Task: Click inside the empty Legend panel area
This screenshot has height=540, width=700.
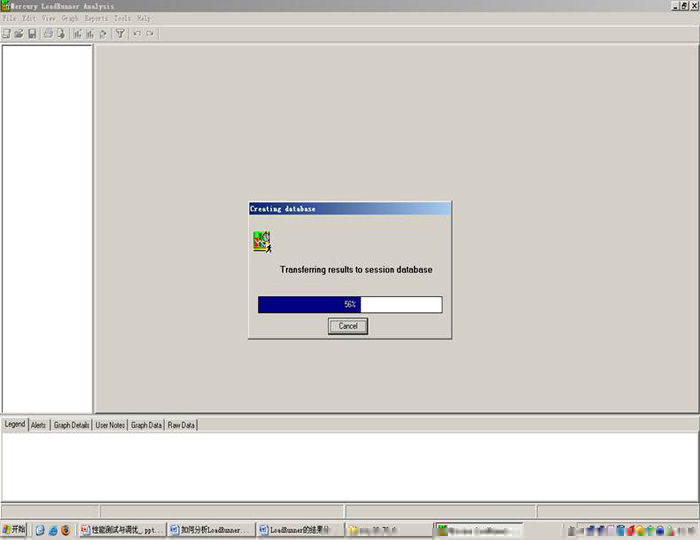Action: pyautogui.click(x=350, y=466)
